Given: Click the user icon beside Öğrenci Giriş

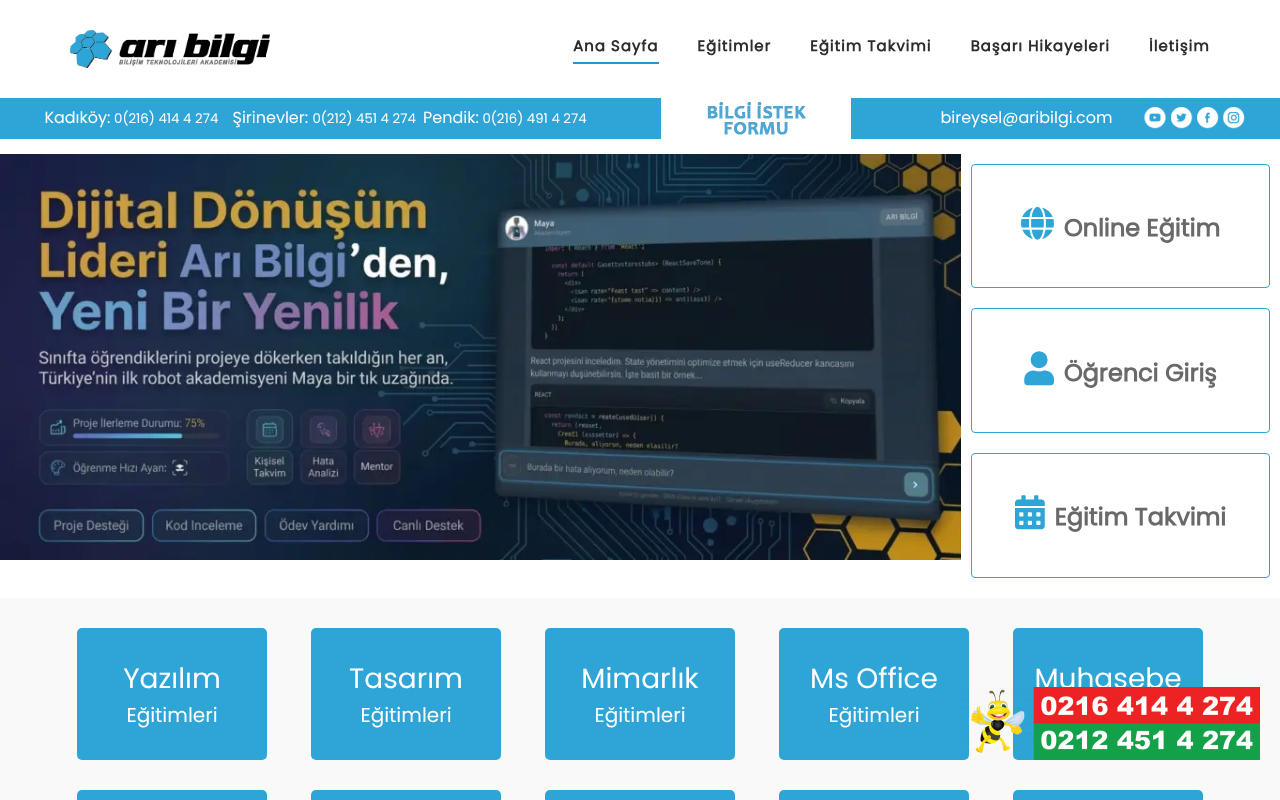Looking at the screenshot, I should 1039,368.
